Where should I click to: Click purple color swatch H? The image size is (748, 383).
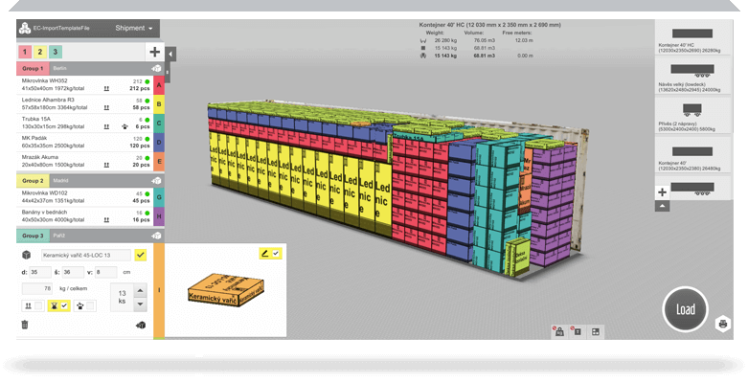pyautogui.click(x=159, y=216)
